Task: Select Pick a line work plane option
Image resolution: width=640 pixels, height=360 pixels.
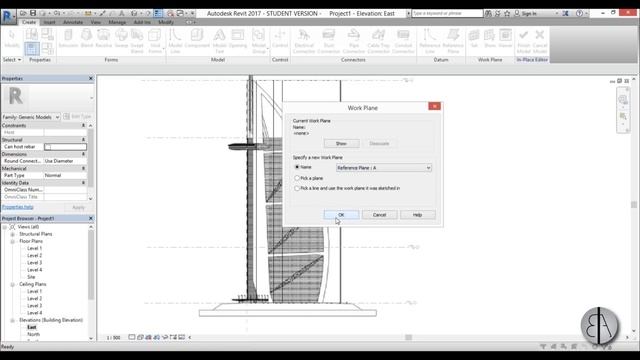Action: tap(297, 188)
